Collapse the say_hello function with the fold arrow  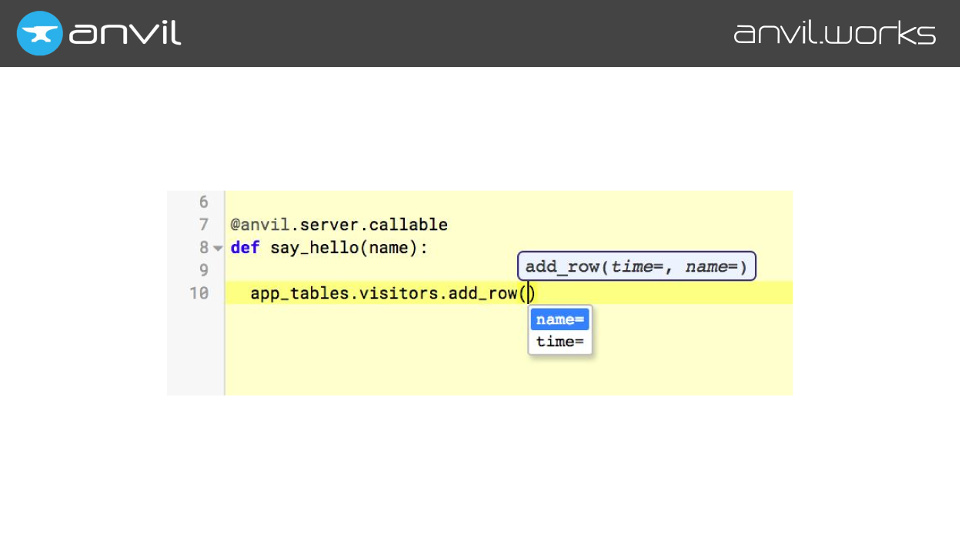click(x=218, y=248)
